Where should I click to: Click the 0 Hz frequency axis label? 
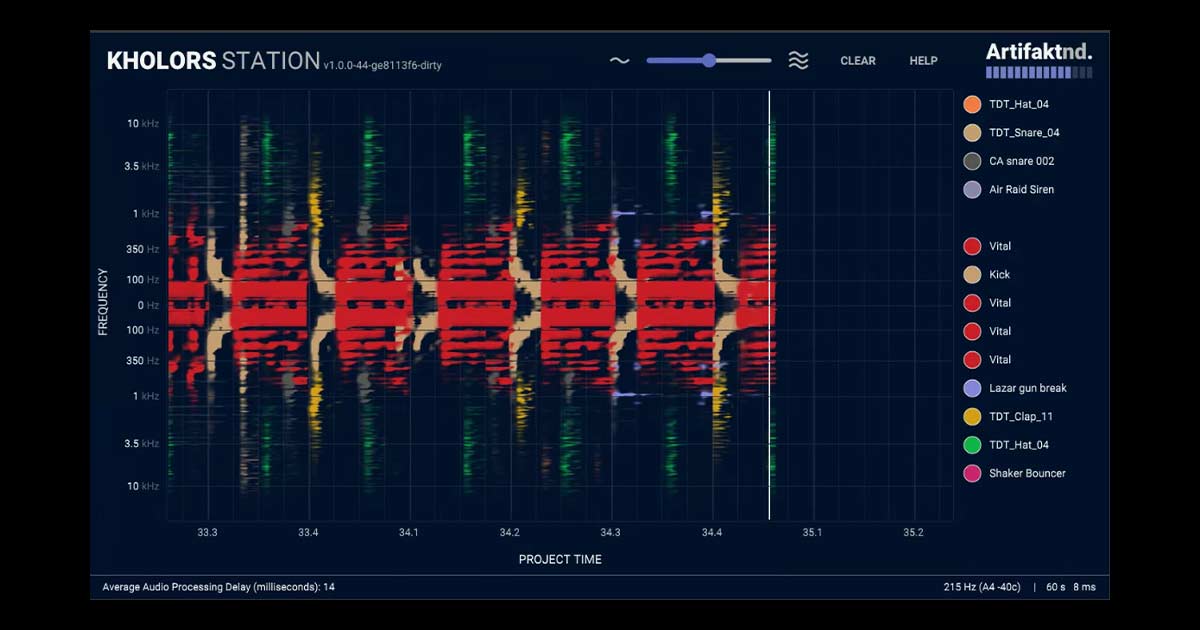(x=147, y=305)
